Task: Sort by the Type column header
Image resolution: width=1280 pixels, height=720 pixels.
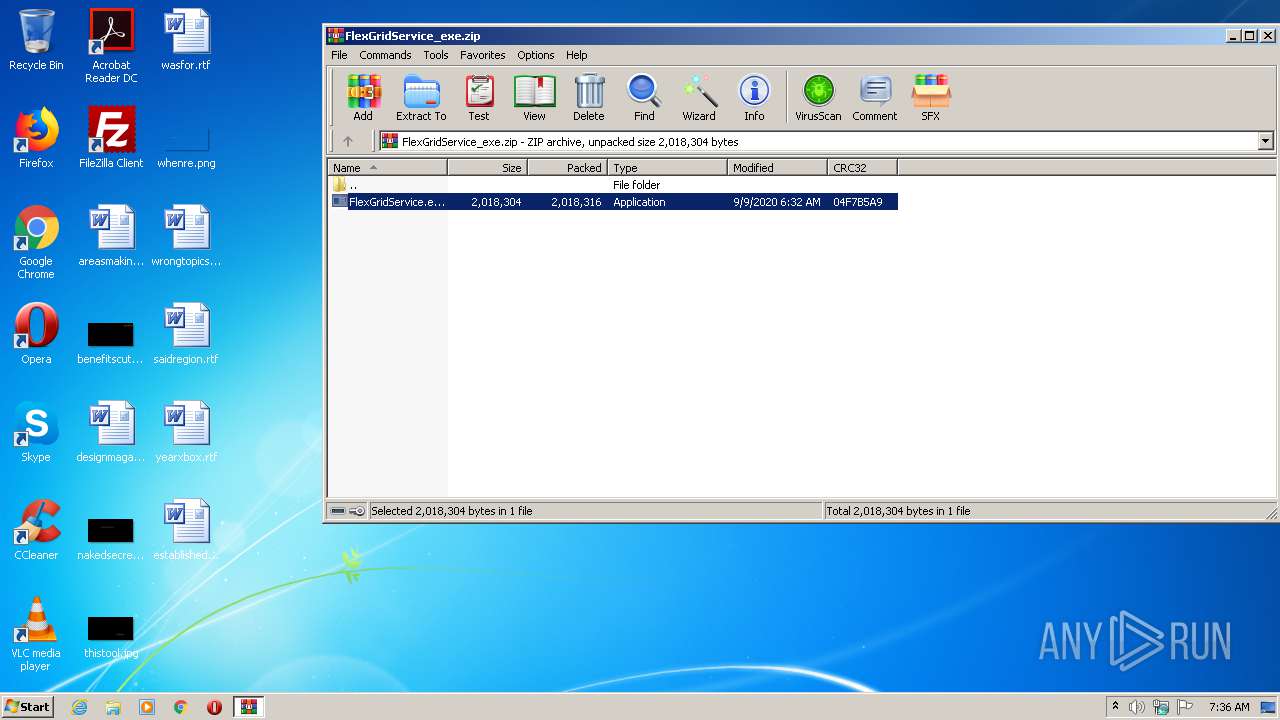Action: pos(667,168)
